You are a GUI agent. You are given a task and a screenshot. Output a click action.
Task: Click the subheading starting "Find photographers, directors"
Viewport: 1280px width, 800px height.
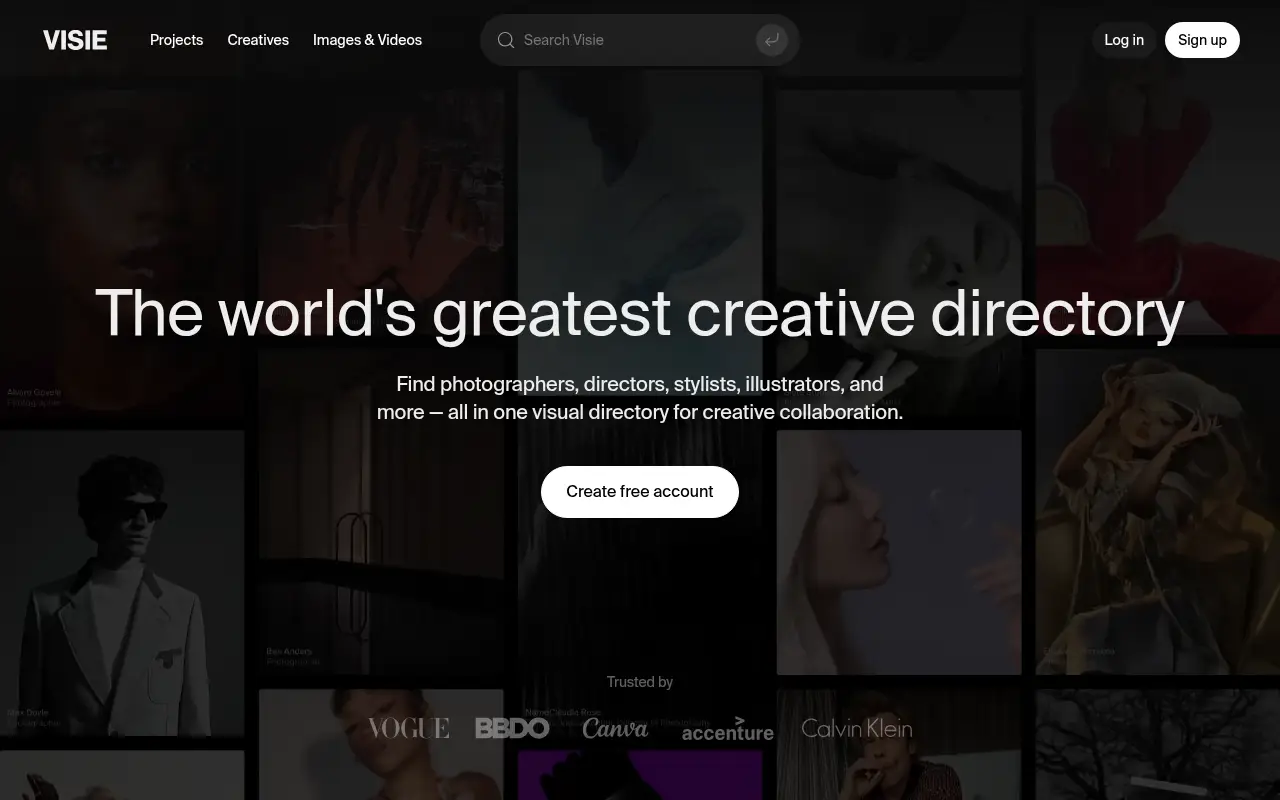[640, 398]
